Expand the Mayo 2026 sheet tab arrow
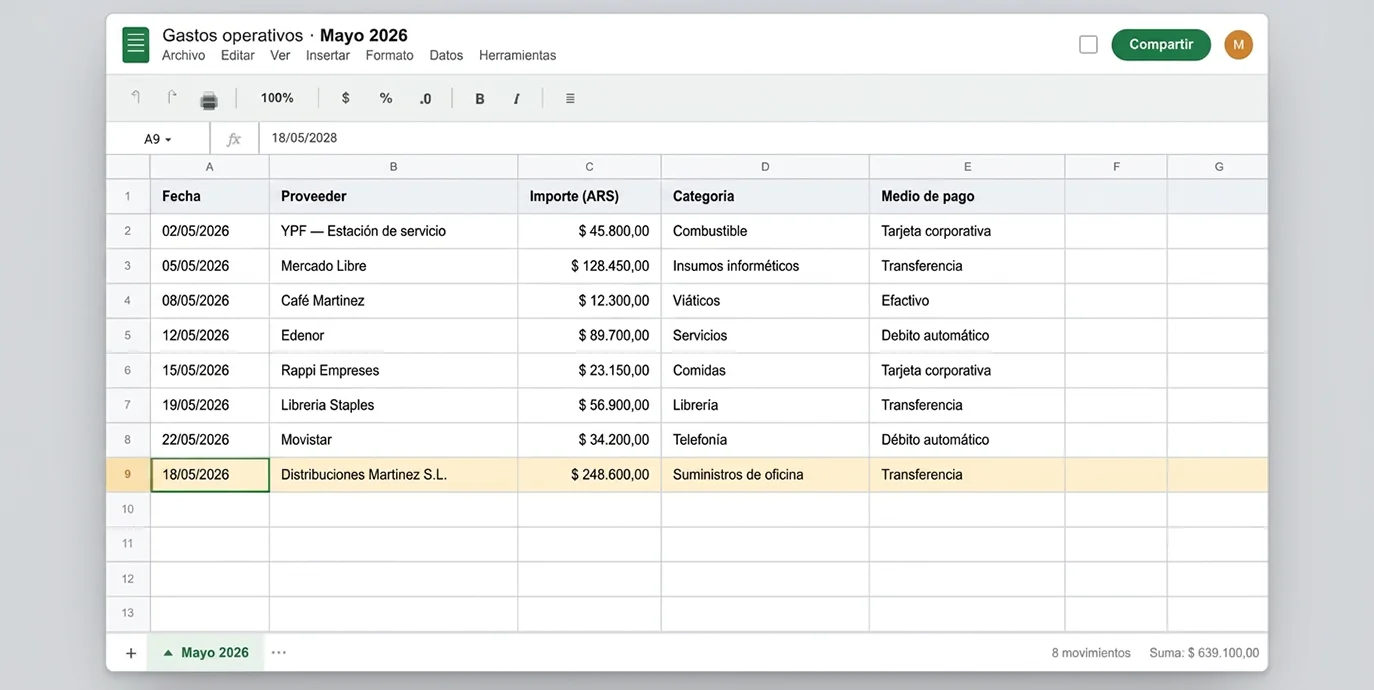 point(168,653)
